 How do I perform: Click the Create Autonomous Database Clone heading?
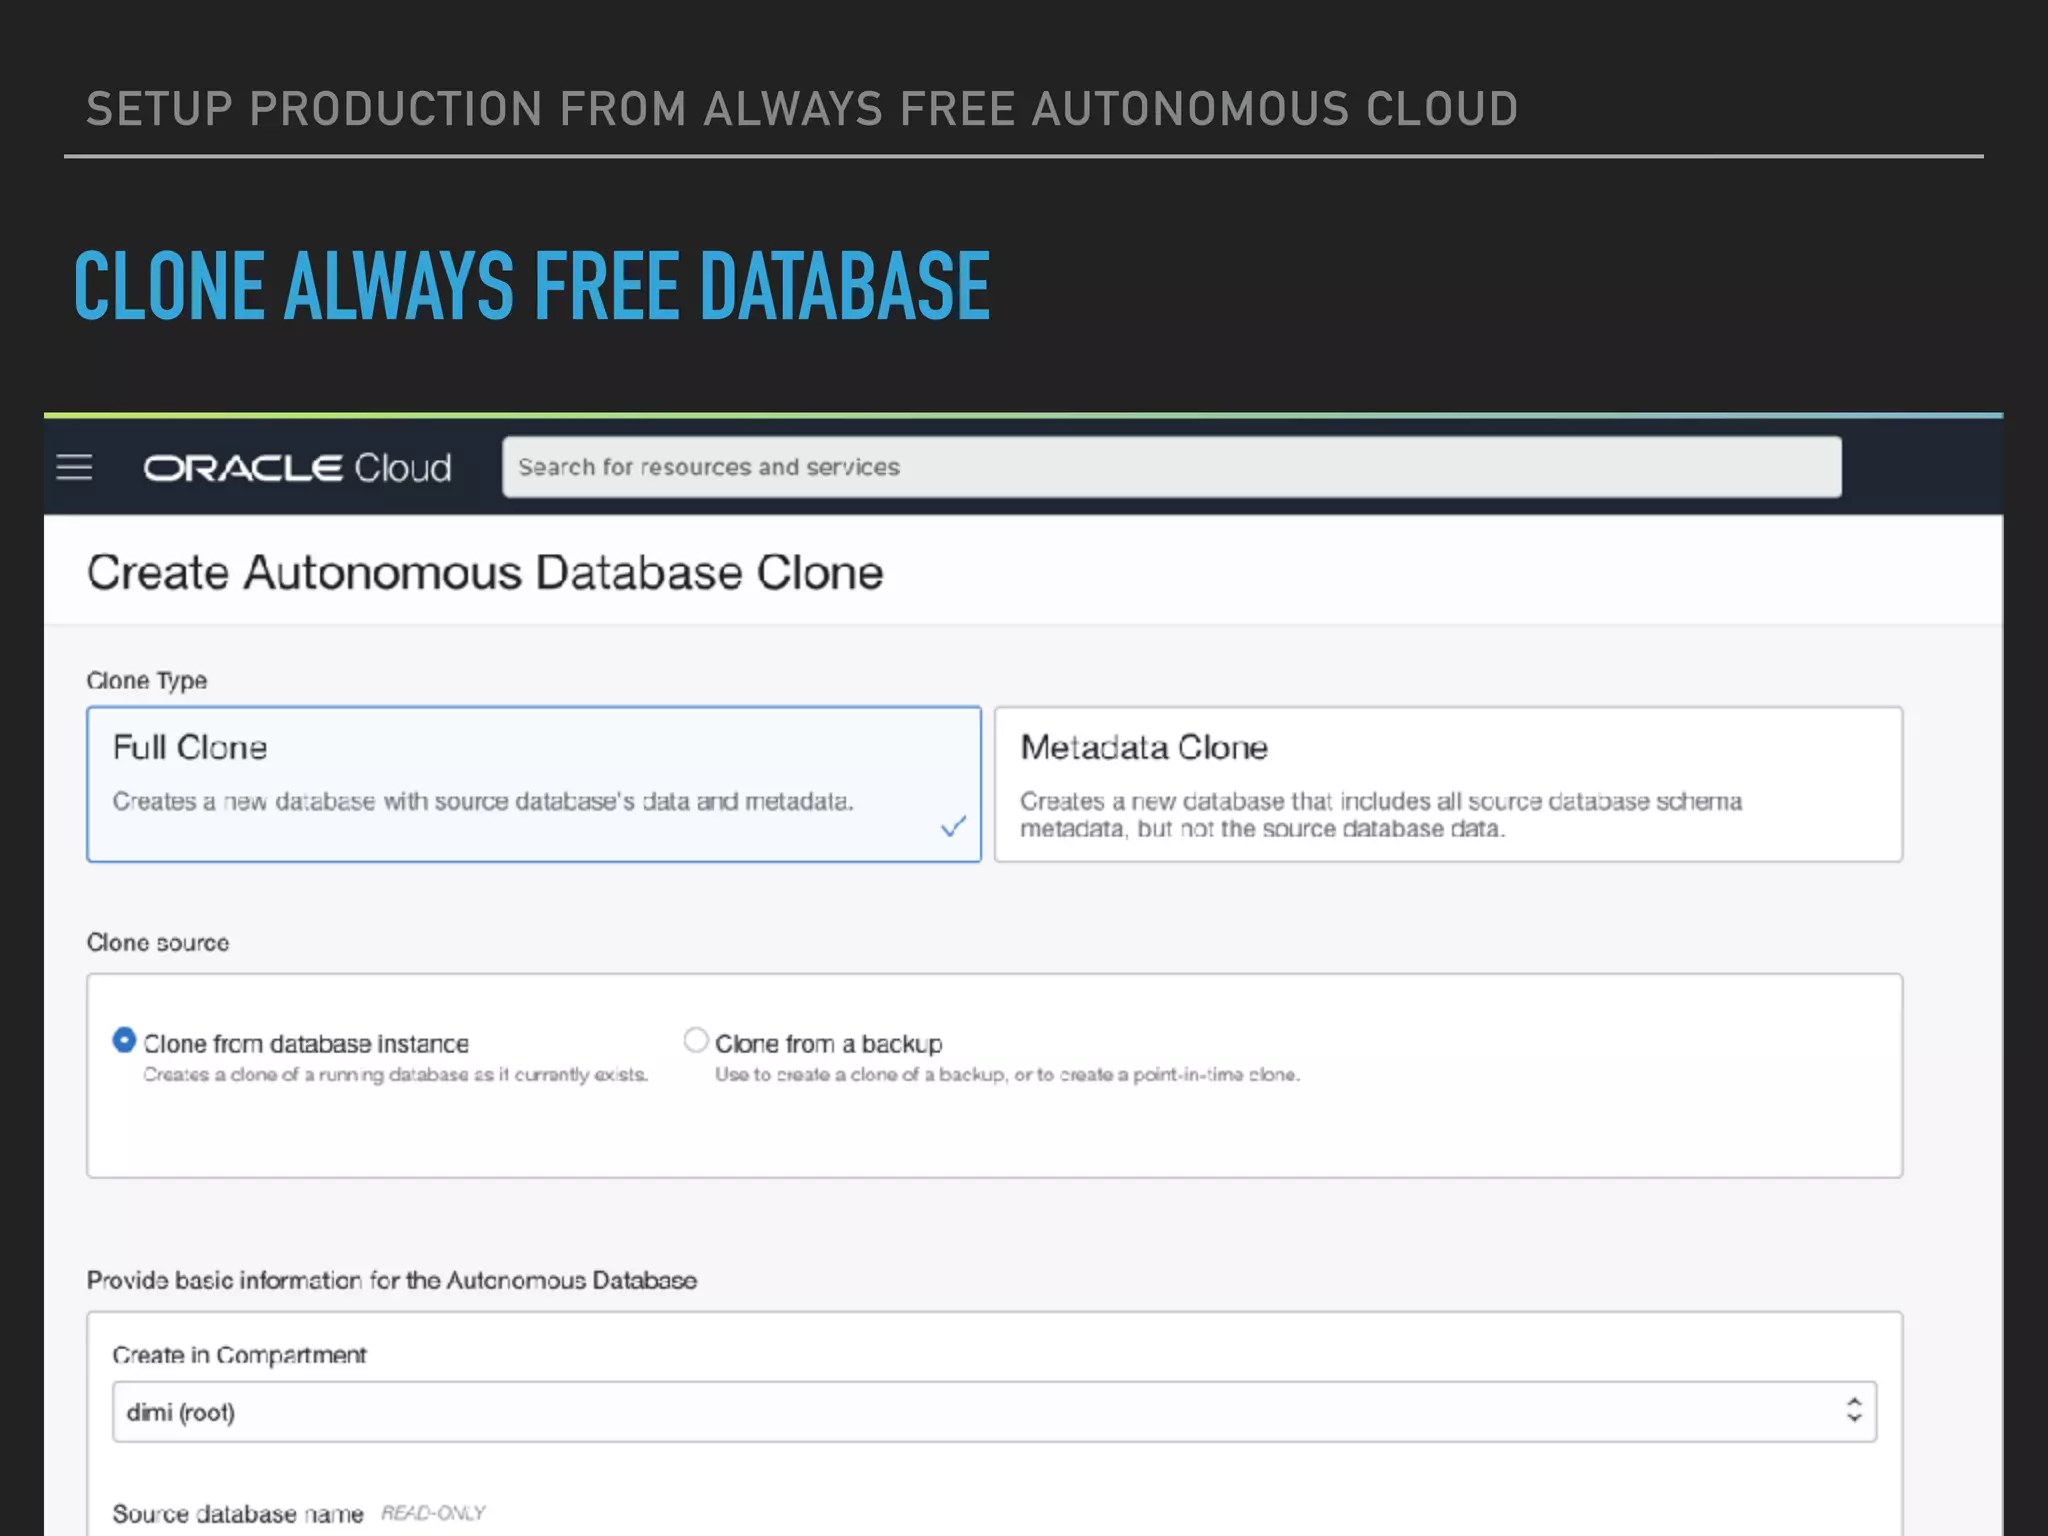485,573
